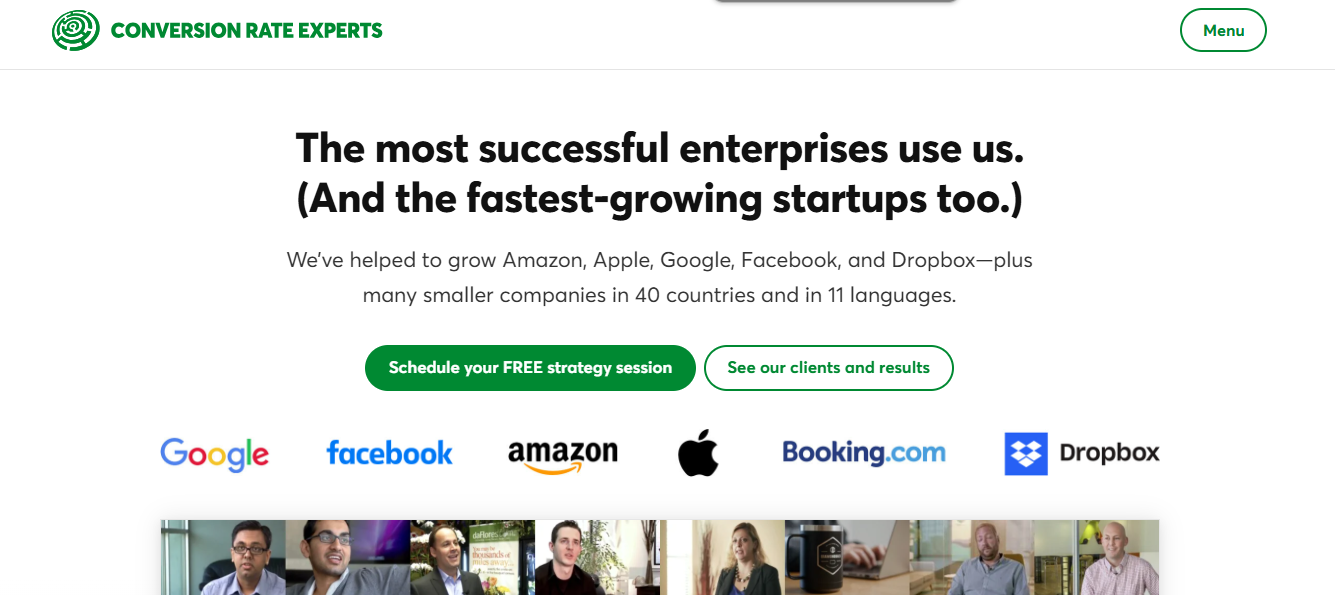Screen dimensions: 1335x595
Task: Click Conversion Rate Experts site title
Action: (x=246, y=31)
